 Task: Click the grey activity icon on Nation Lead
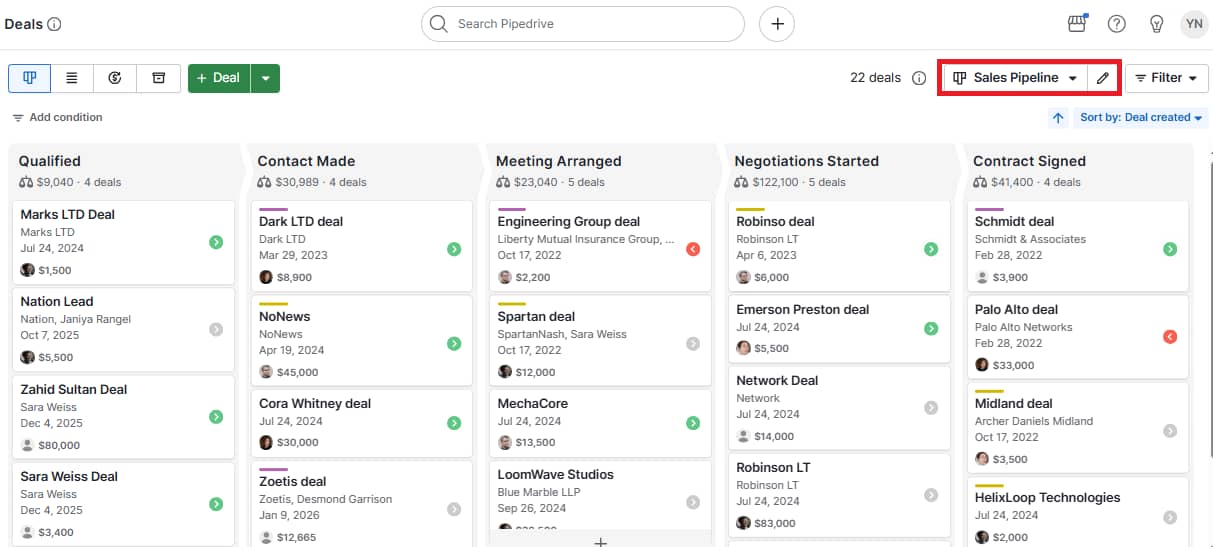tap(216, 329)
